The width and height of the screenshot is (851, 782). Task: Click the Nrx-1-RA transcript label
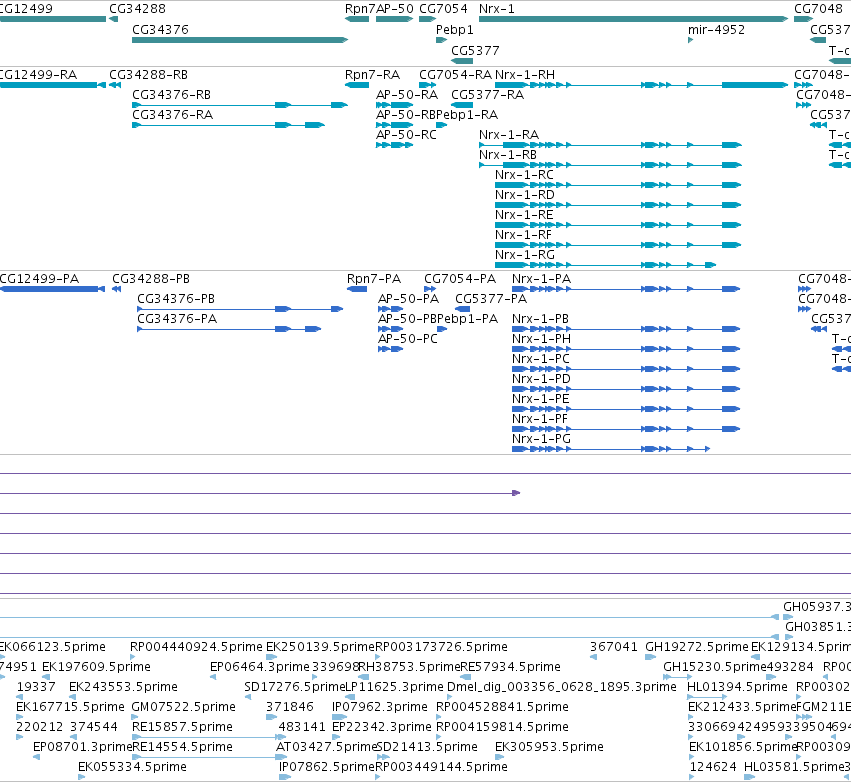509,135
